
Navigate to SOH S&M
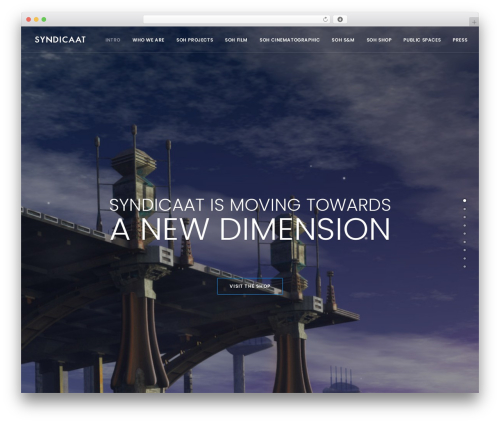pyautogui.click(x=343, y=40)
